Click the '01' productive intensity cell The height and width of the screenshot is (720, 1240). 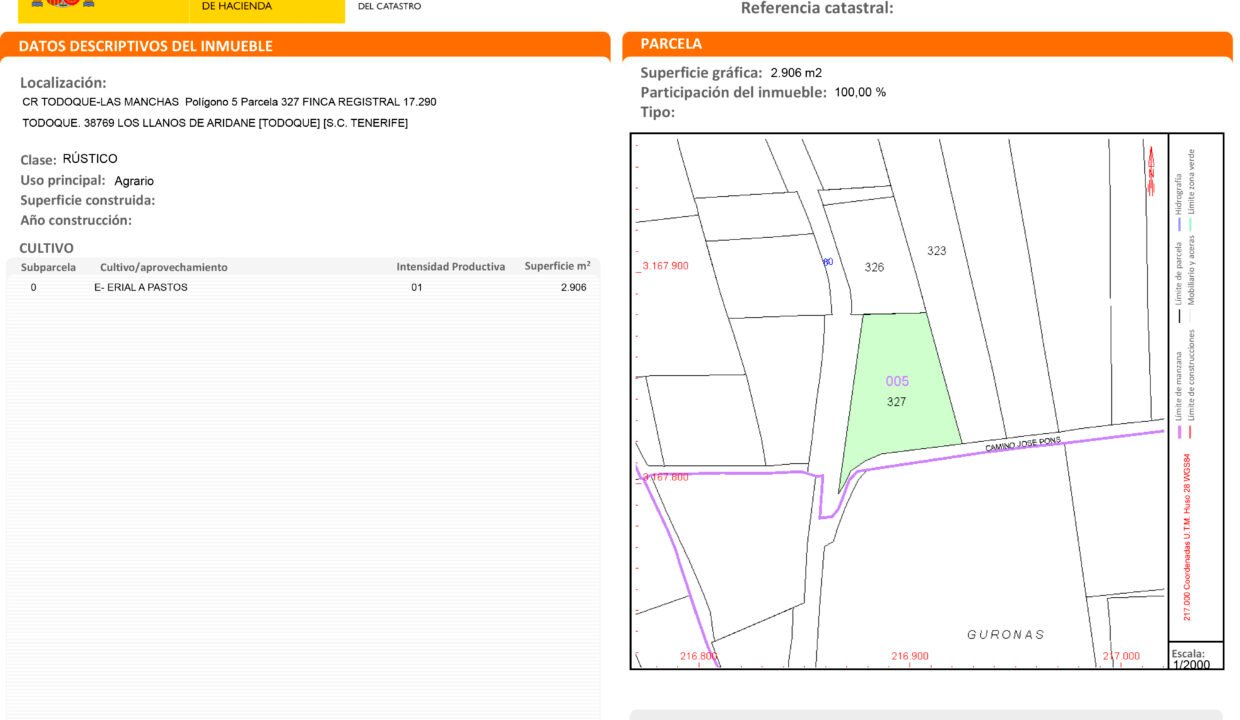point(417,287)
